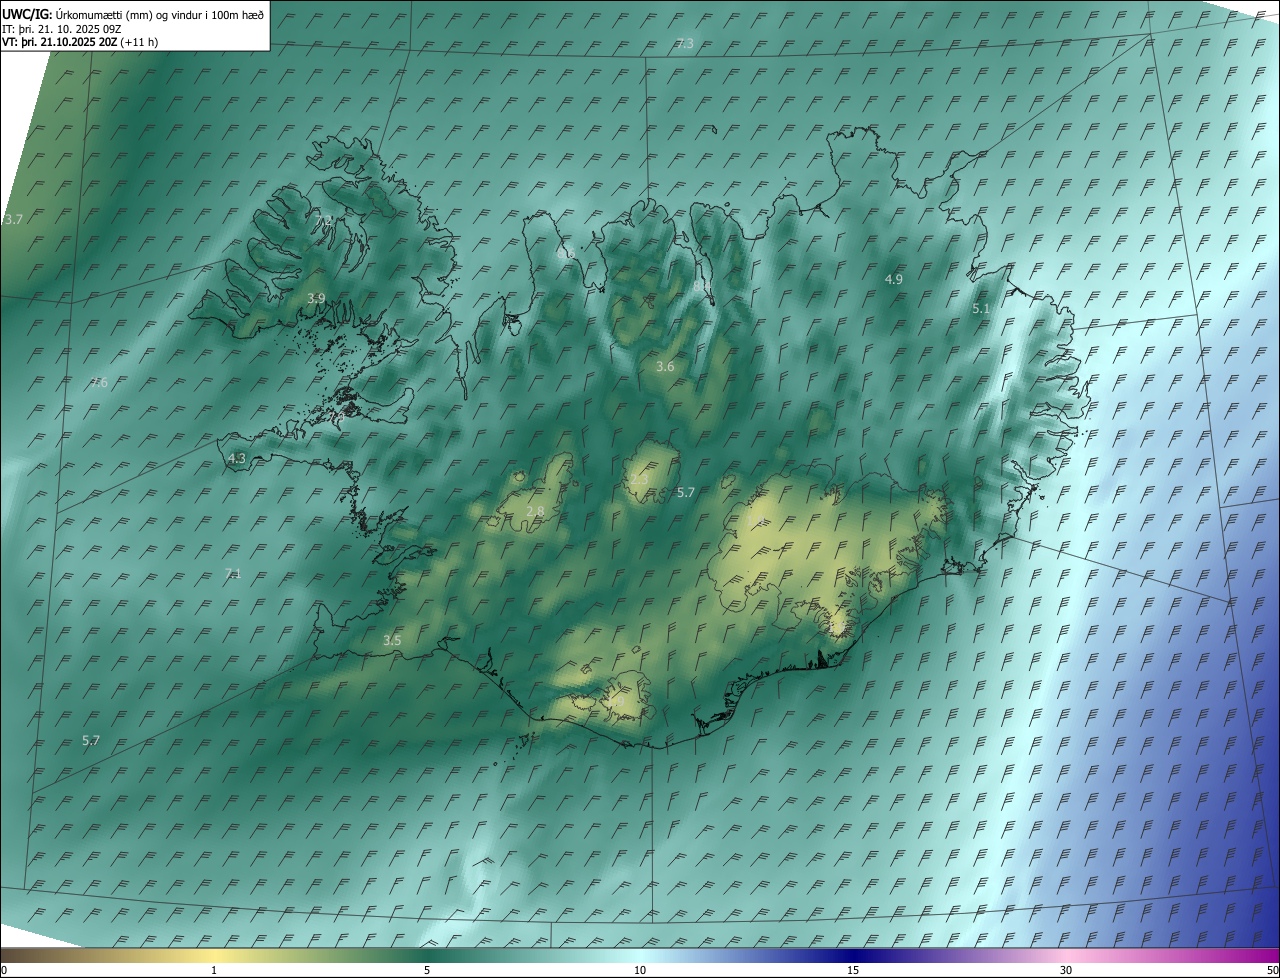Click the 30 tick label on the color scale
Screen dimensions: 1280x978
[x=1066, y=971]
